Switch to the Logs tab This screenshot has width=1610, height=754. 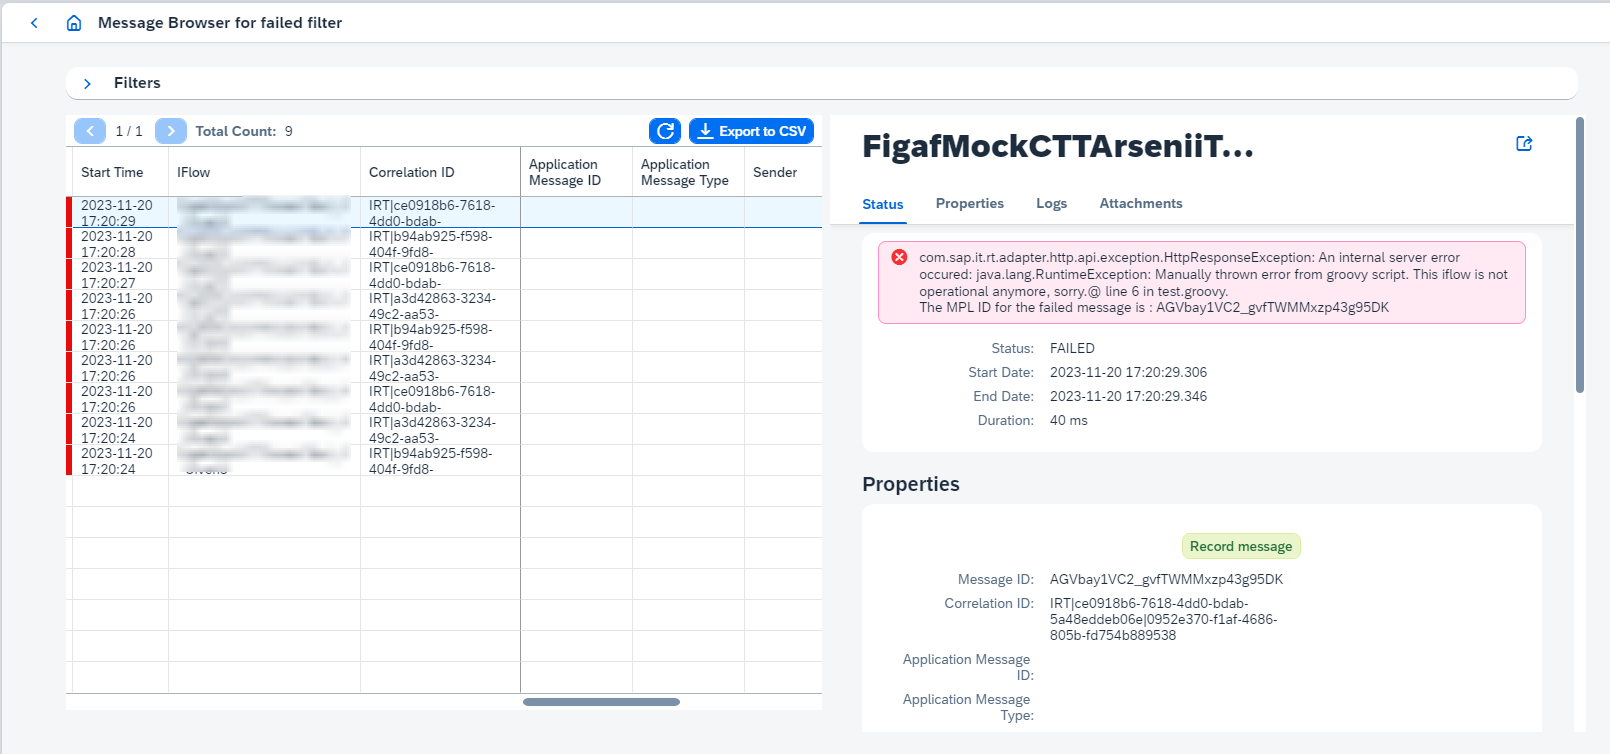(1052, 204)
